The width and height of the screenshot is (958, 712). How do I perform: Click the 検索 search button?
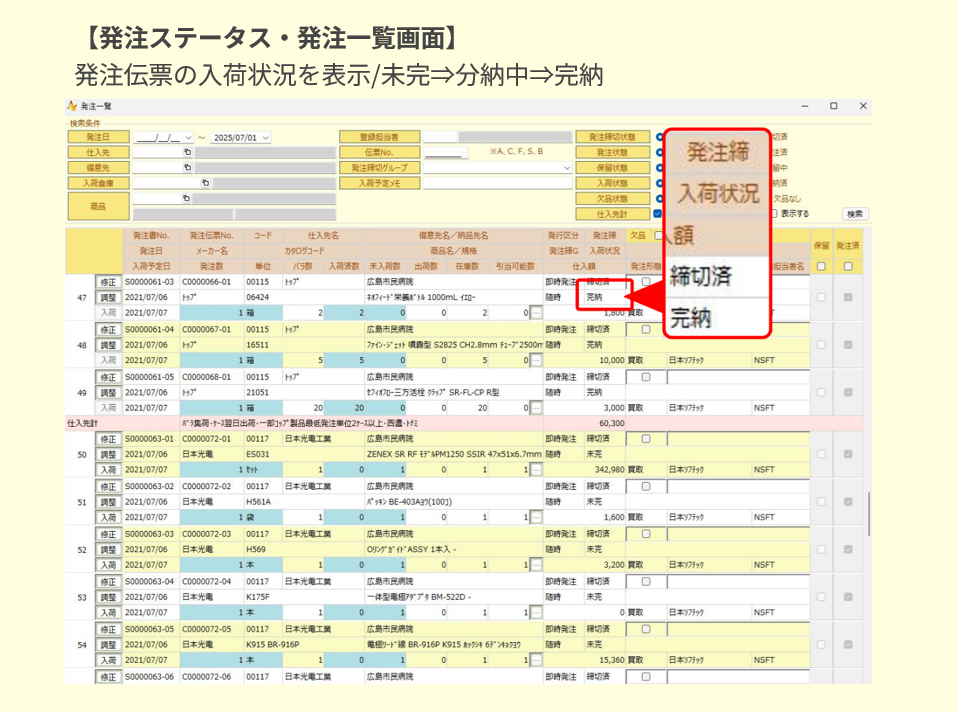point(856,214)
